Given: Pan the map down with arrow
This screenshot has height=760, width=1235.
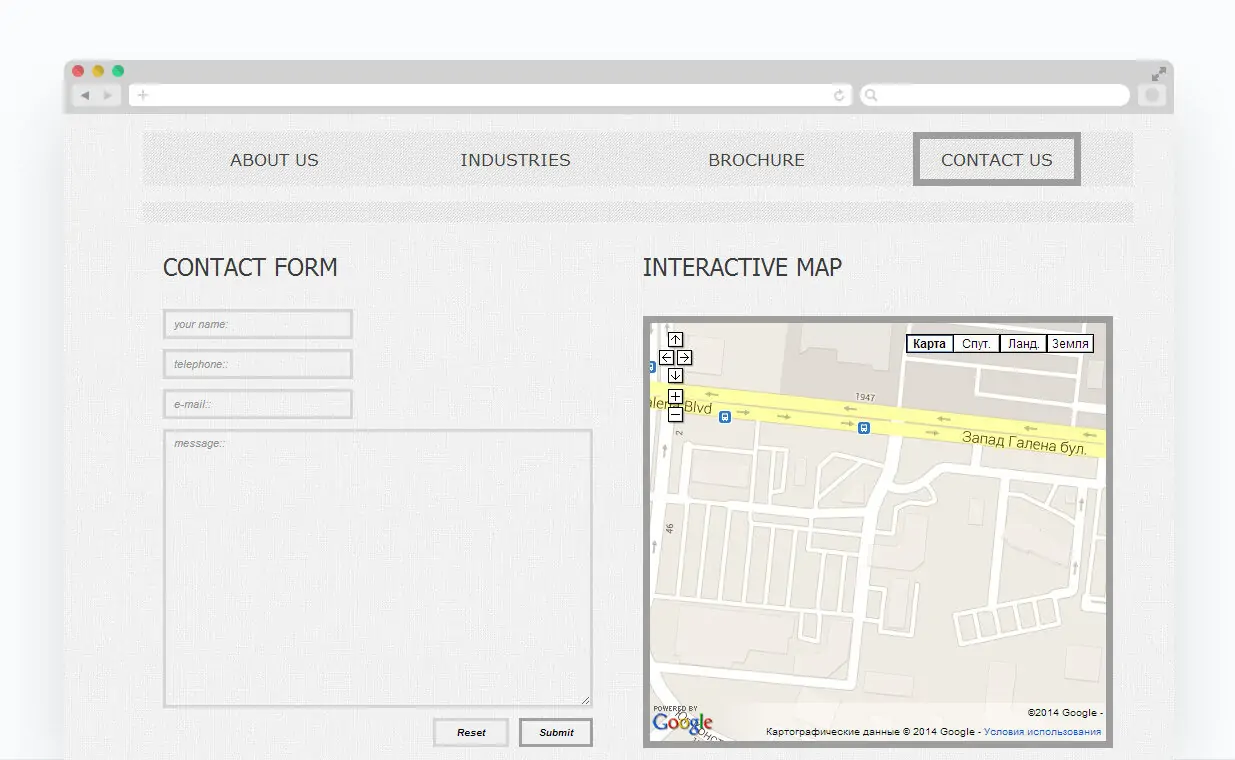Looking at the screenshot, I should [675, 376].
